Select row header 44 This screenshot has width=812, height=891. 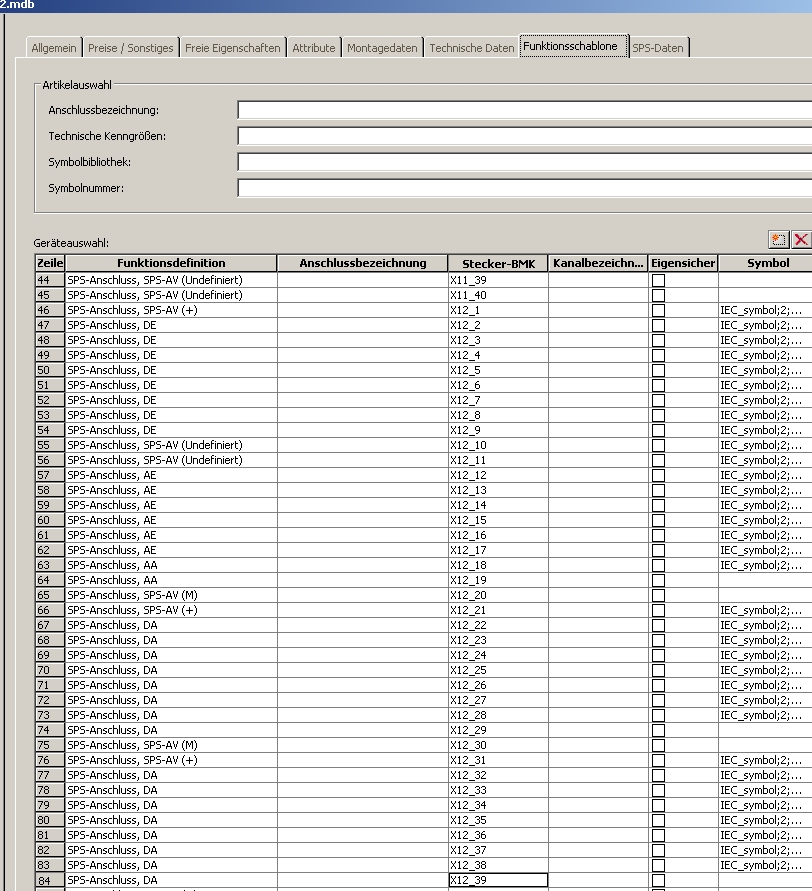(50, 280)
